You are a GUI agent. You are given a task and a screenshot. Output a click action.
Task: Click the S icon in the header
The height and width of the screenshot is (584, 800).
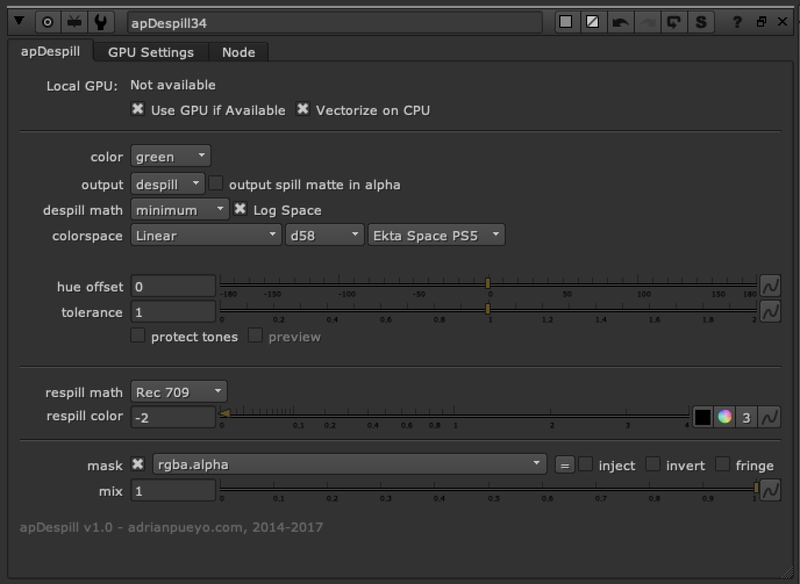coord(700,22)
